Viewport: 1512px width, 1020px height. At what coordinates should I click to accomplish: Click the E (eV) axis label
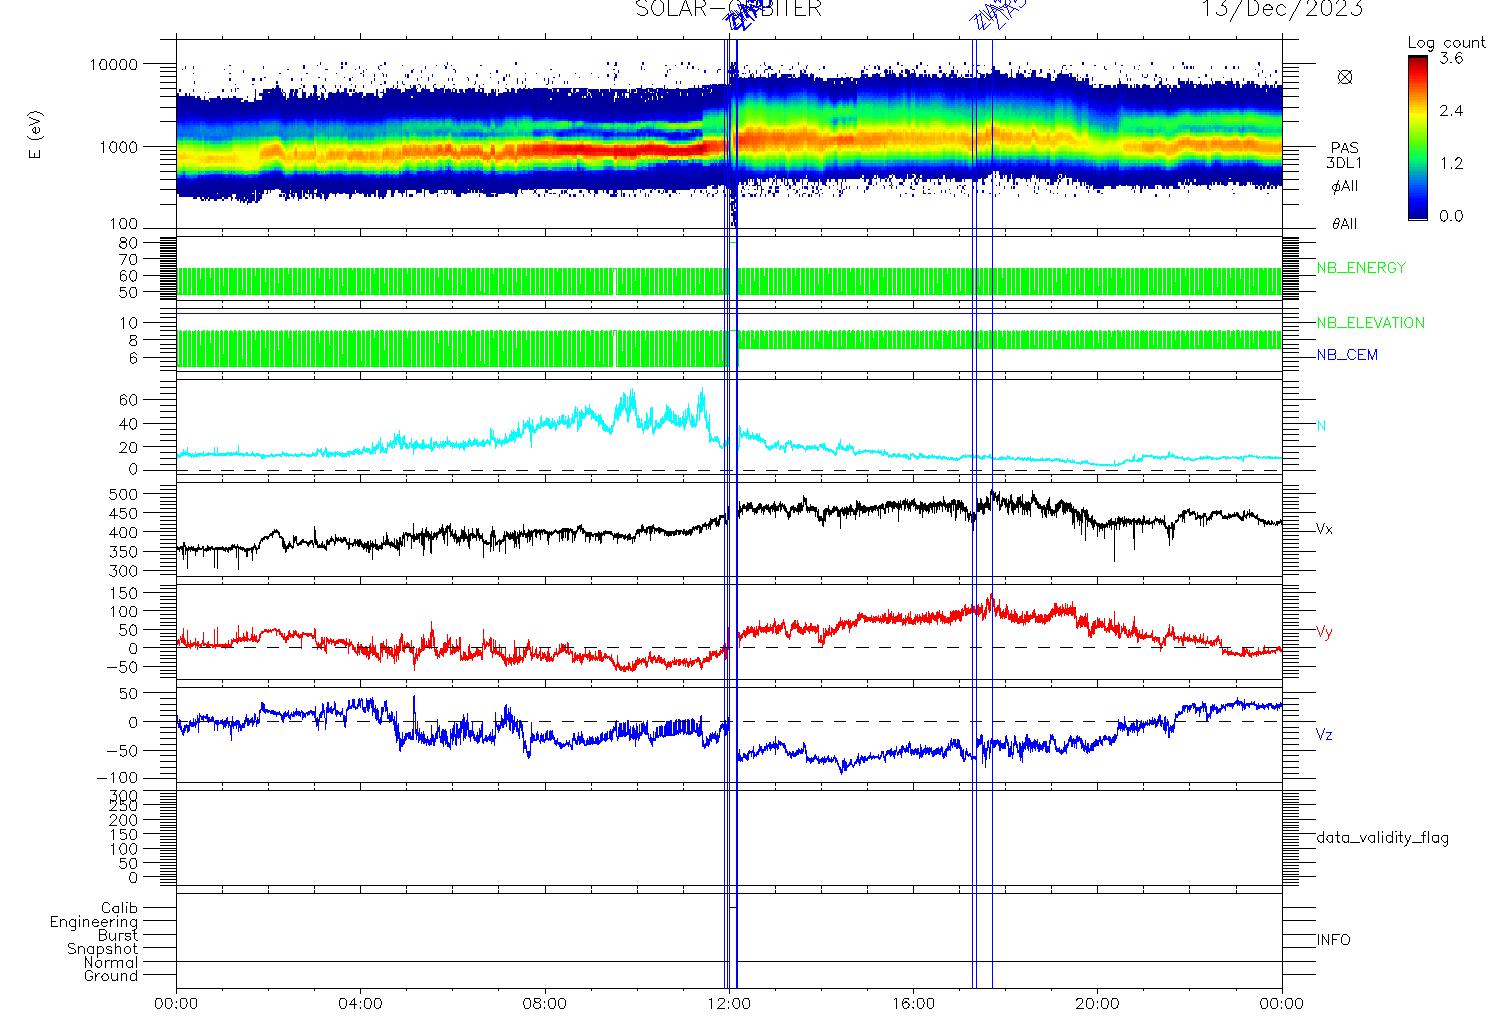pyautogui.click(x=36, y=135)
